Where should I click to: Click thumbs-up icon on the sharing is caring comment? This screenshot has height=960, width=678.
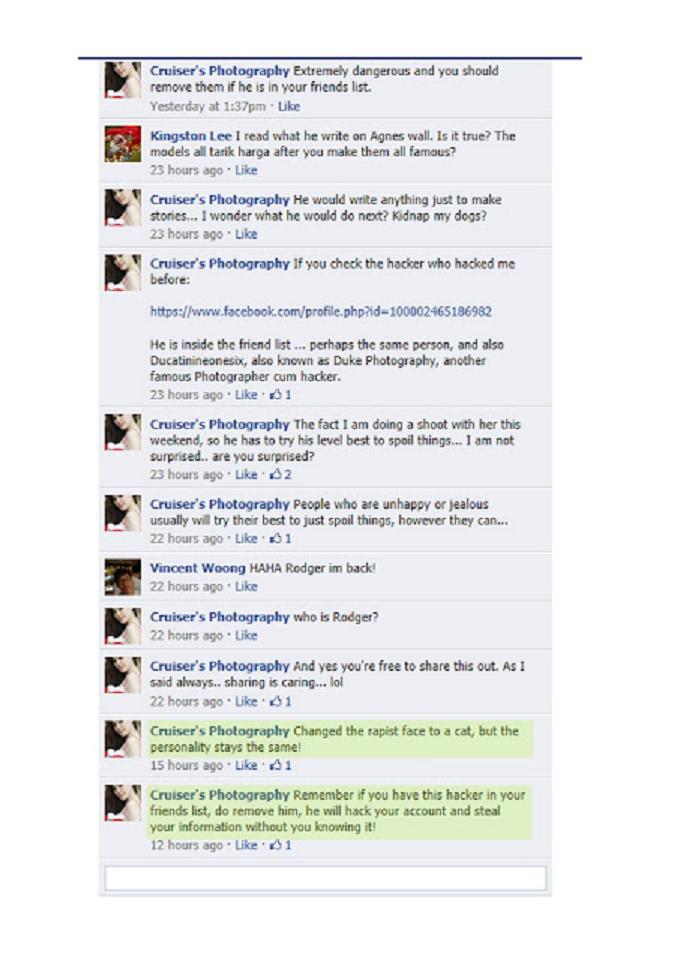point(275,702)
